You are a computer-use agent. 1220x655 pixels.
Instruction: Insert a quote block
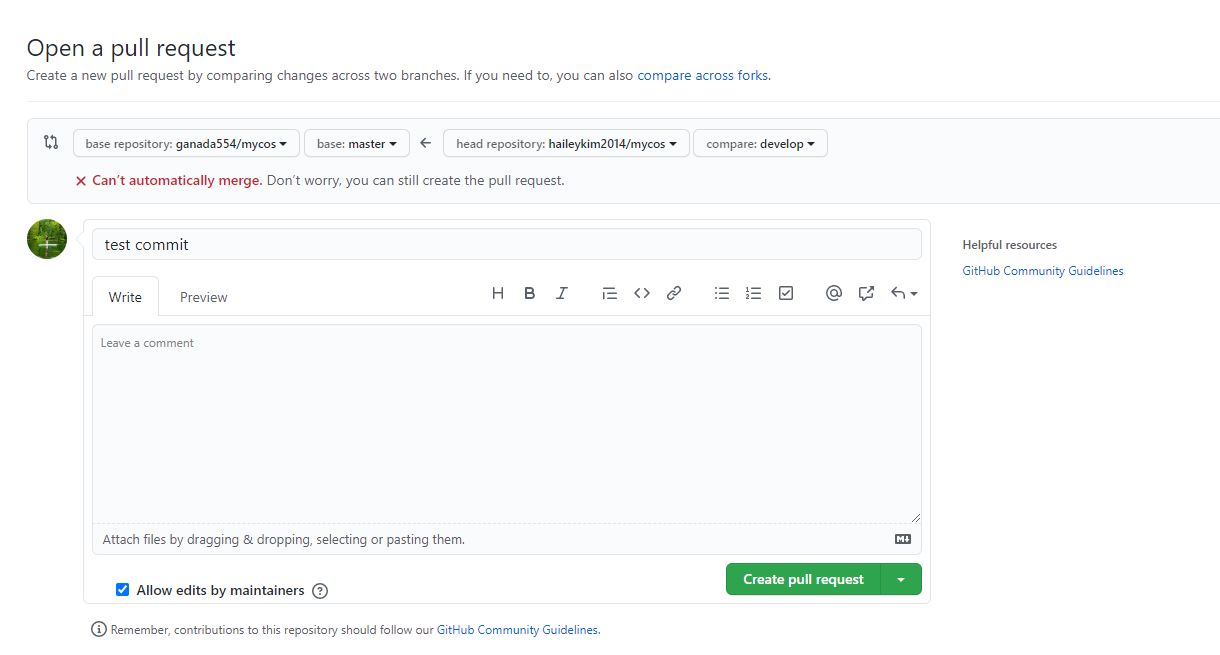[x=609, y=293]
